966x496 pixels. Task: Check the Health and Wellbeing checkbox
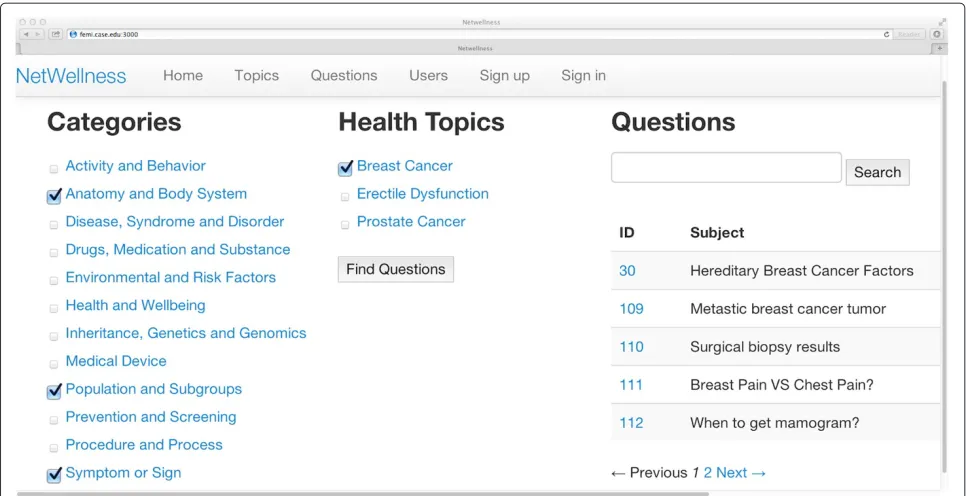[54, 308]
